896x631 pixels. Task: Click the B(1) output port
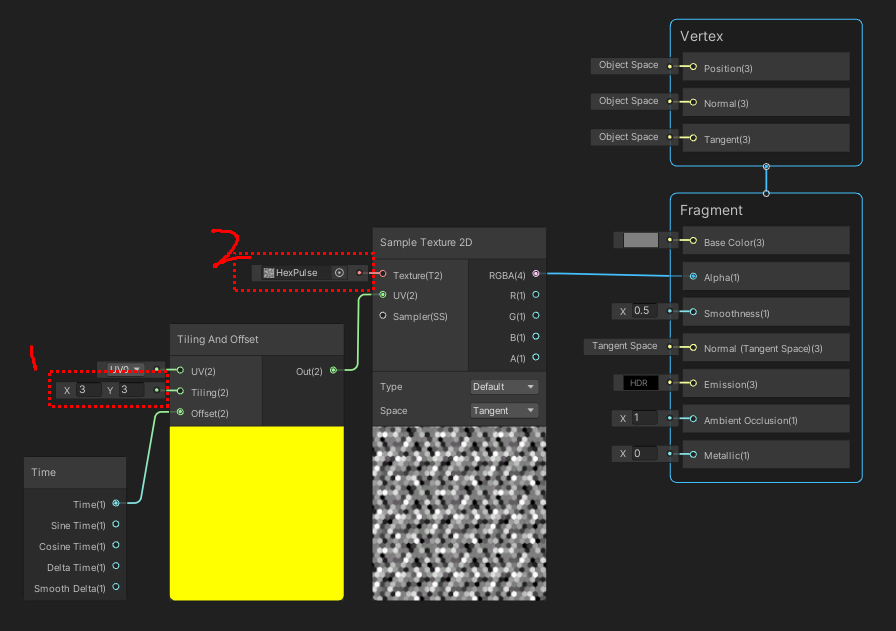pos(536,337)
